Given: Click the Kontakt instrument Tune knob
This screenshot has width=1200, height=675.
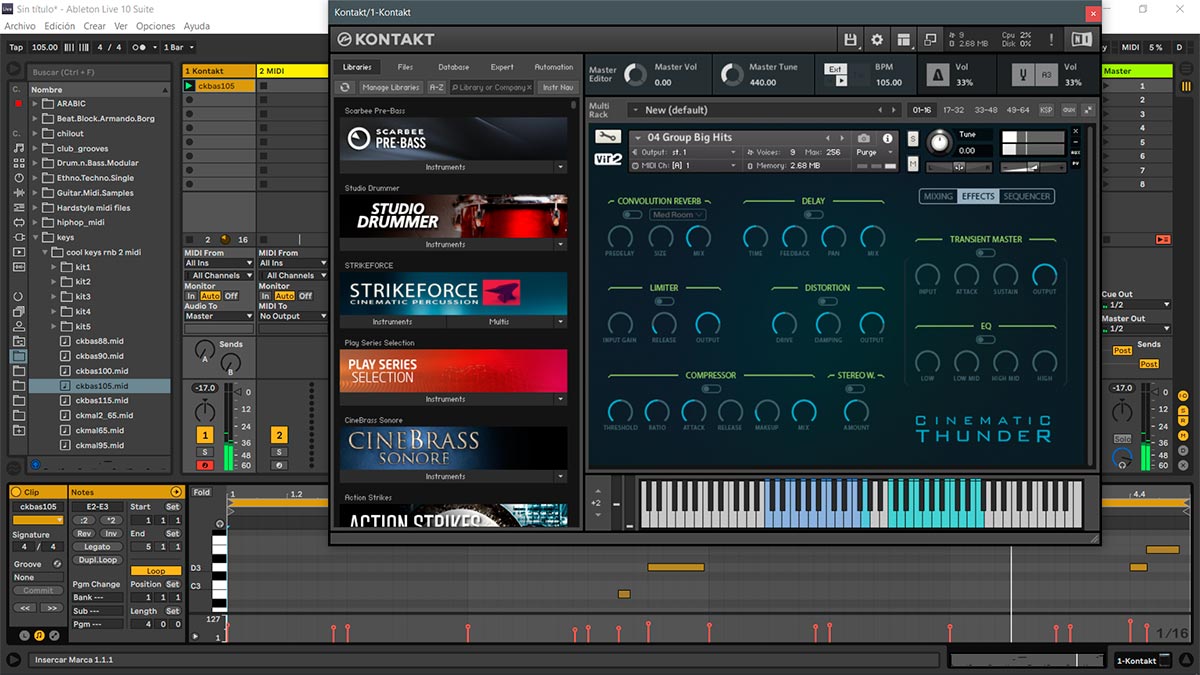Looking at the screenshot, I should pyautogui.click(x=939, y=141).
